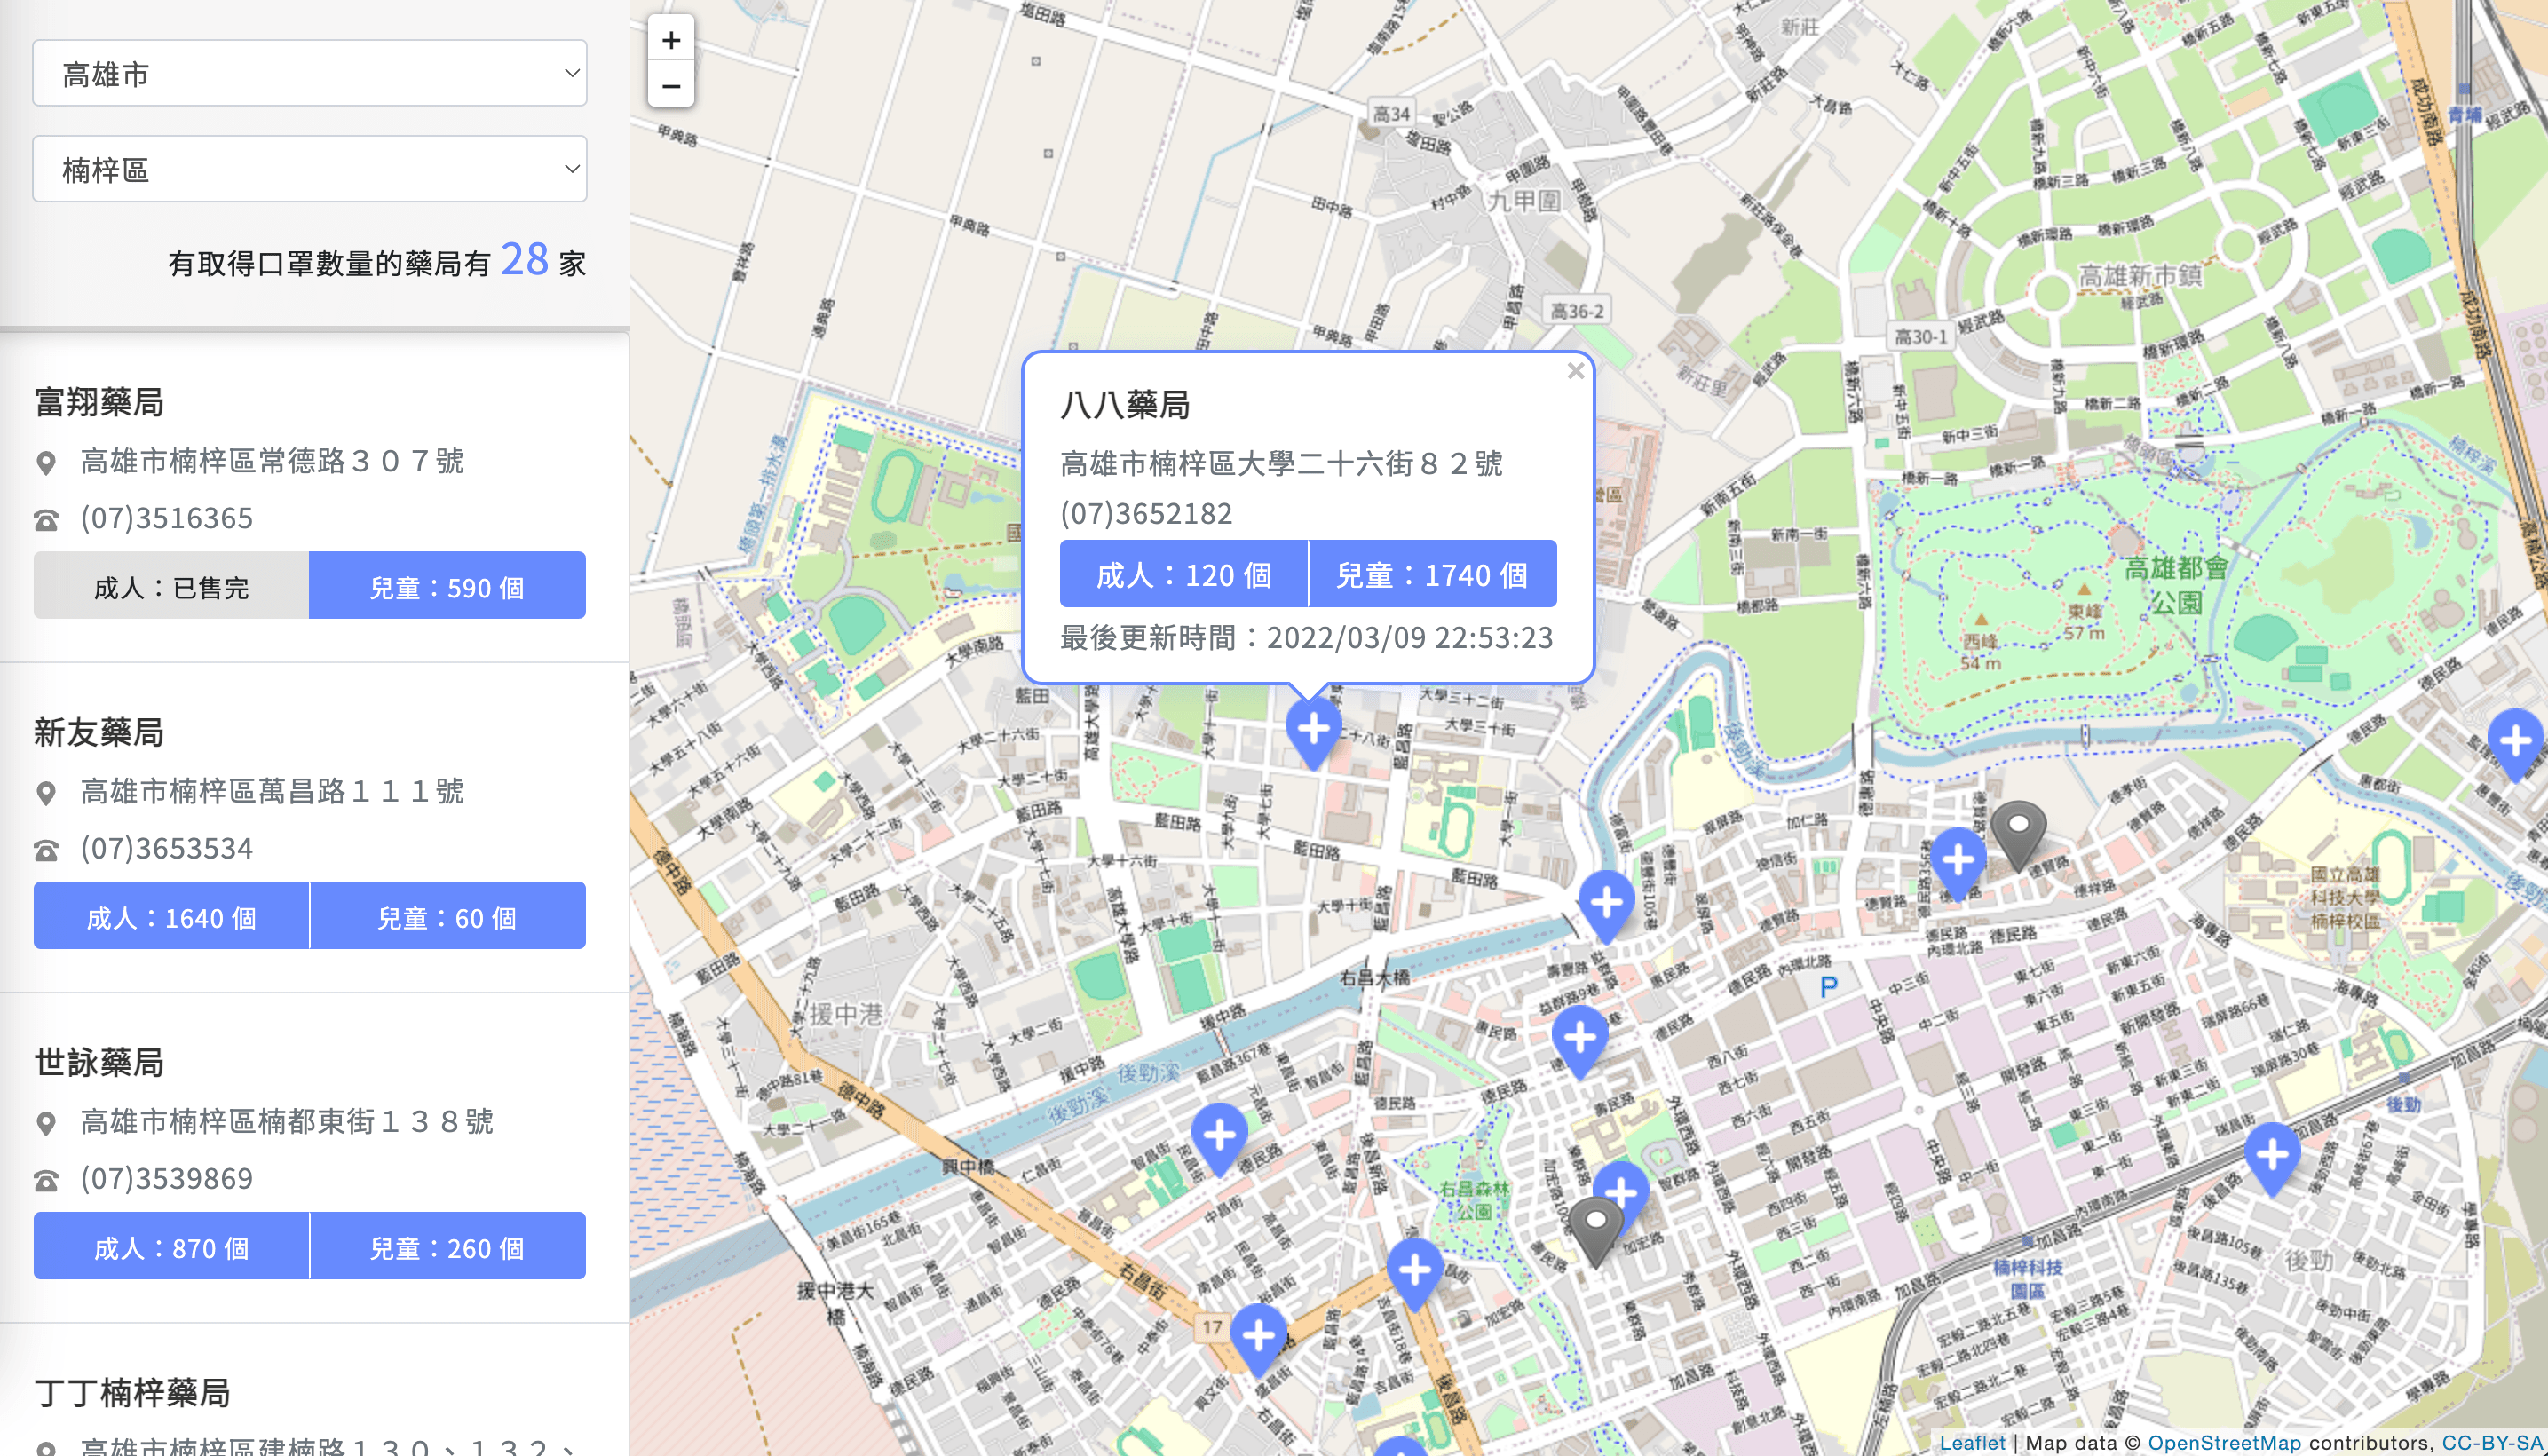Click 富翔藥局 adult masks sold-out button
The height and width of the screenshot is (1456, 2548).
171,585
